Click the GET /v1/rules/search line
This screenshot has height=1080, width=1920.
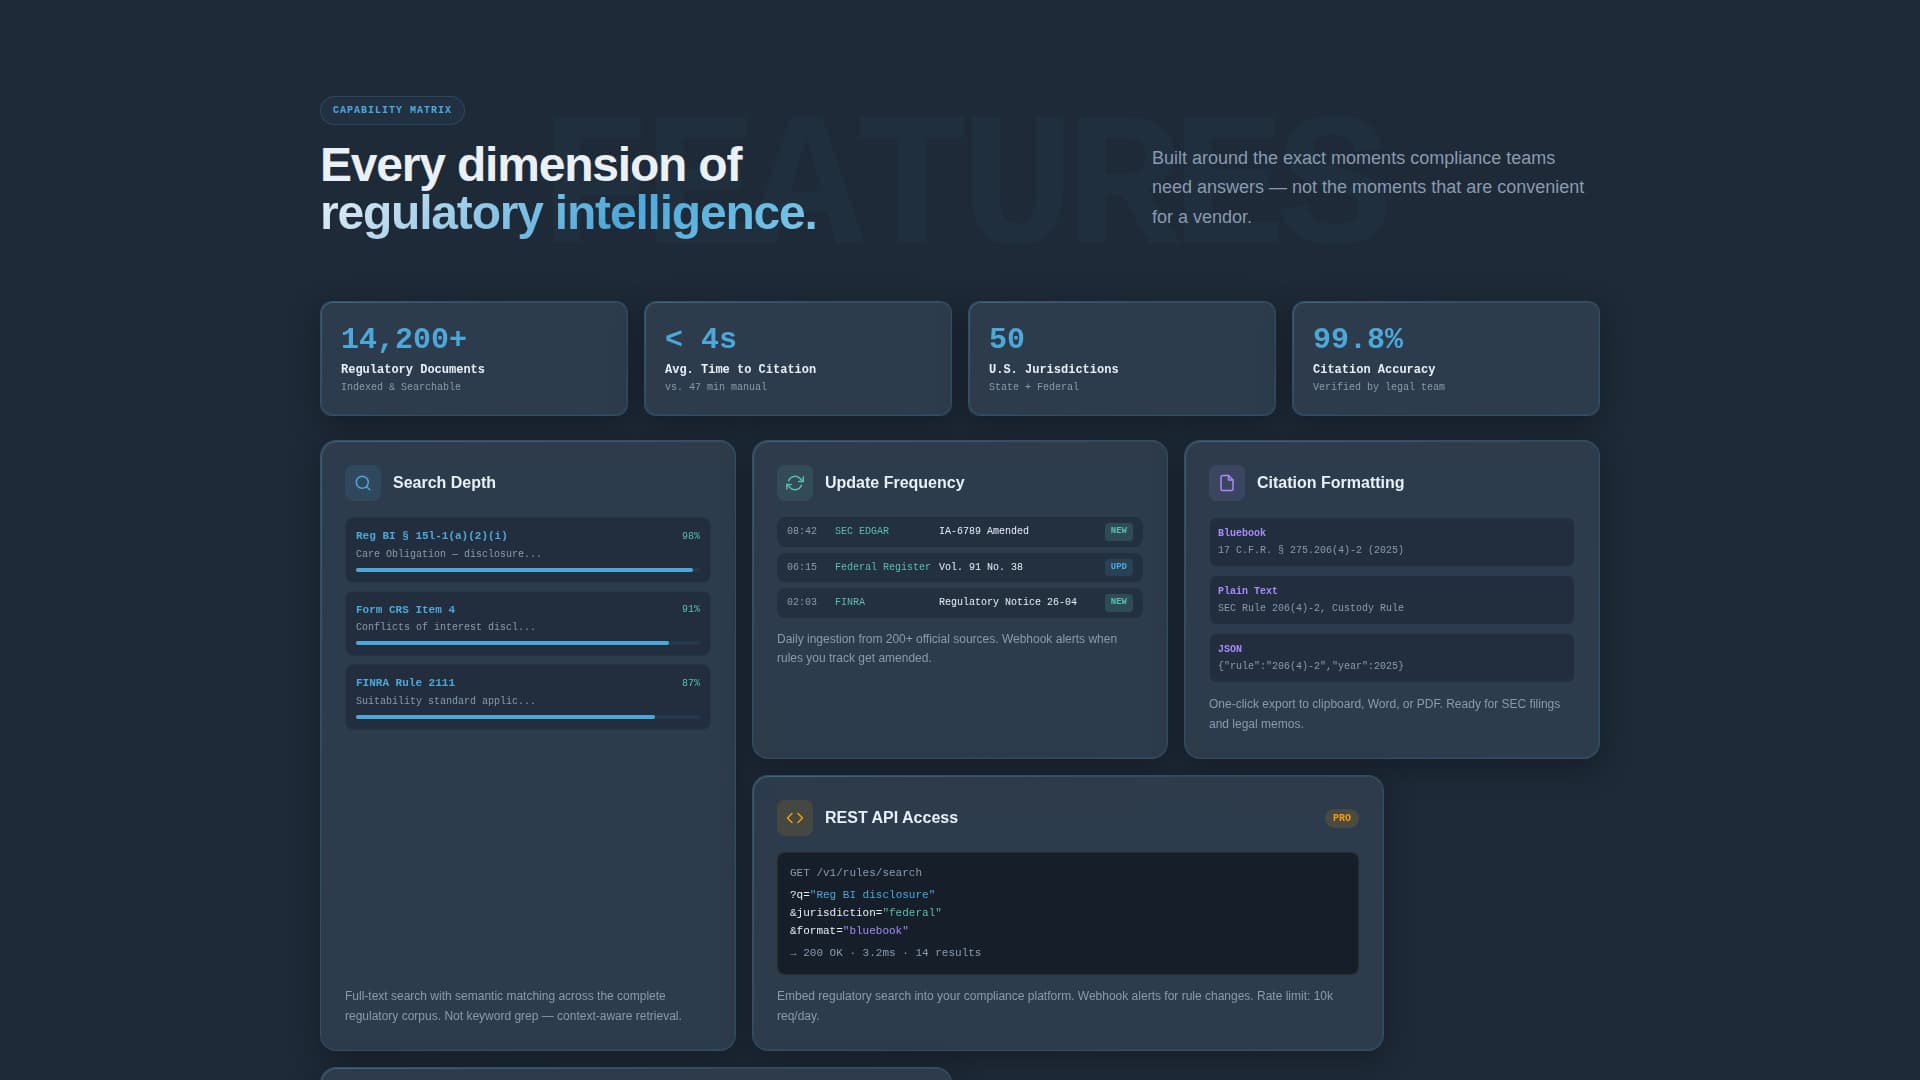coord(856,873)
